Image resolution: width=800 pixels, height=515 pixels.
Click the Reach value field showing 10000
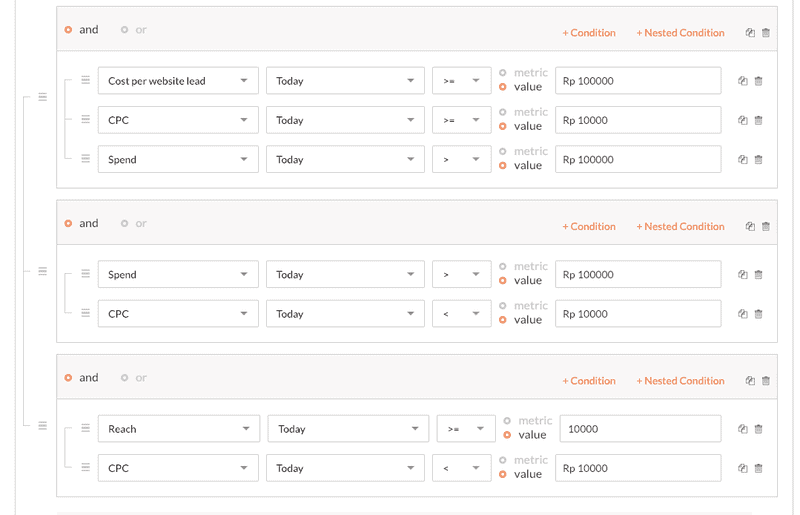pos(640,429)
